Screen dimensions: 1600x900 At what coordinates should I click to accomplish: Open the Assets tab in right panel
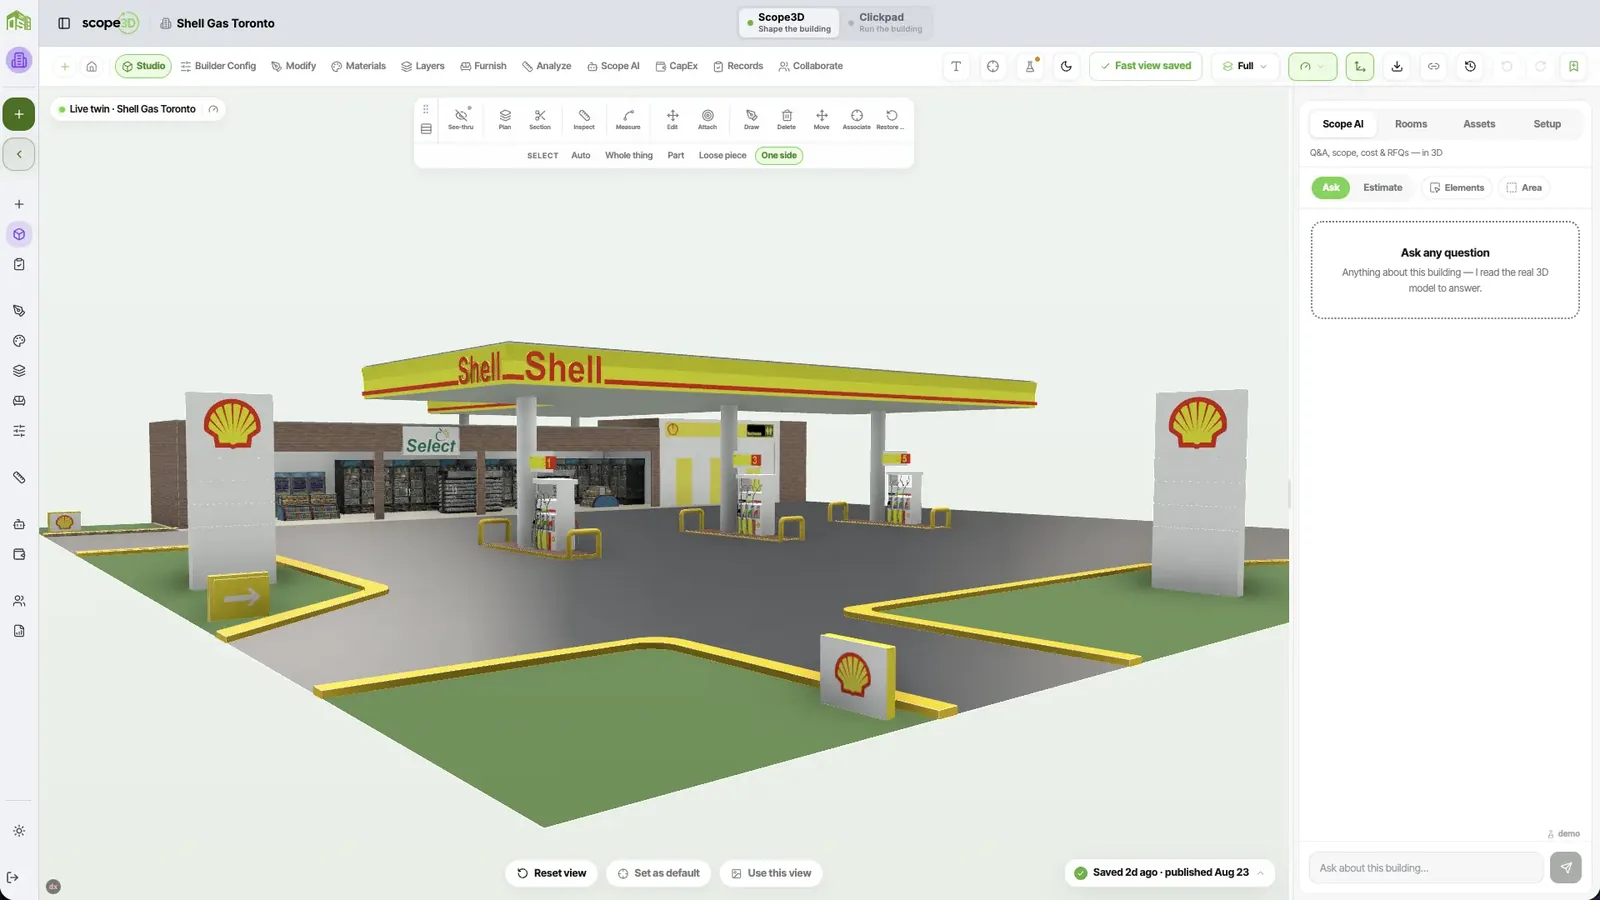pos(1479,124)
